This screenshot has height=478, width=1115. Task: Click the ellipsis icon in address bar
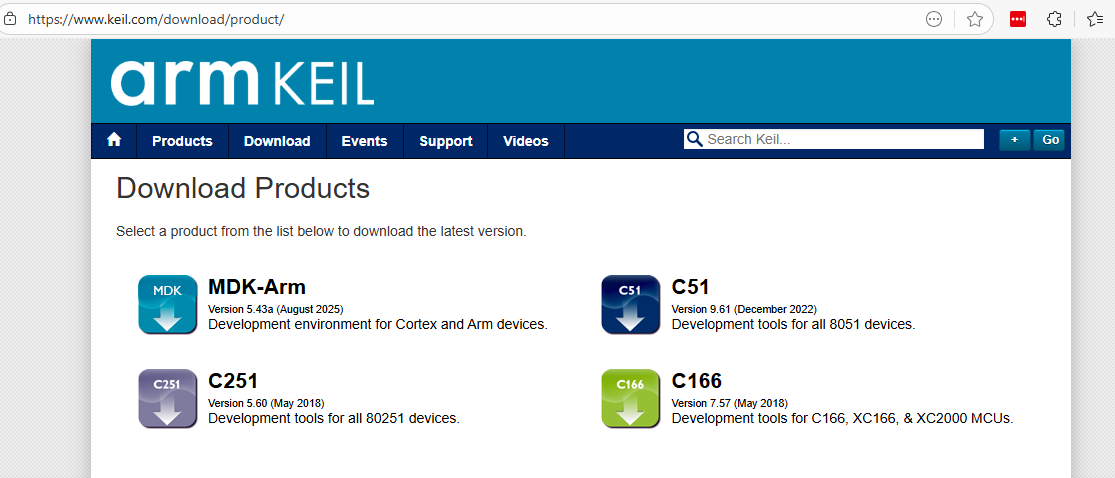(934, 19)
